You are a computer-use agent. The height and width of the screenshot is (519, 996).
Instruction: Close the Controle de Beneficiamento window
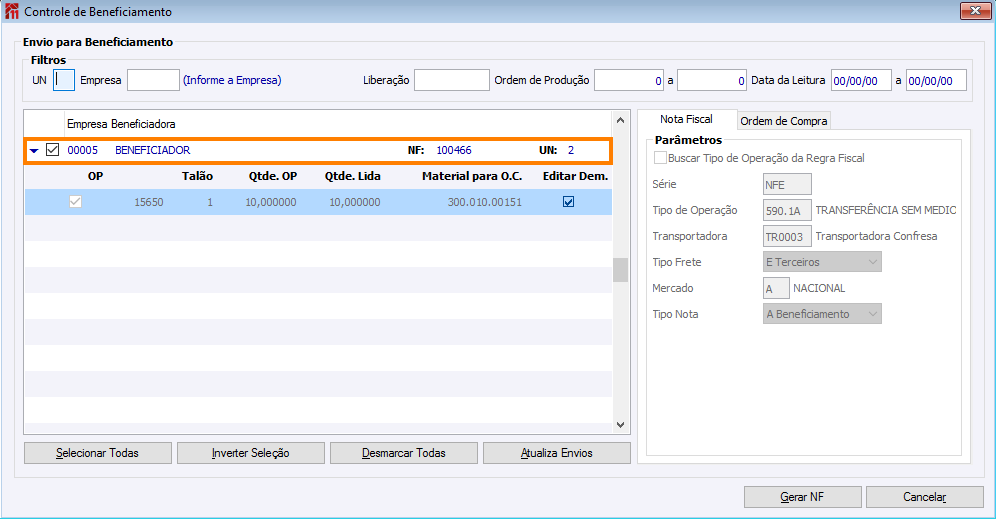975,10
